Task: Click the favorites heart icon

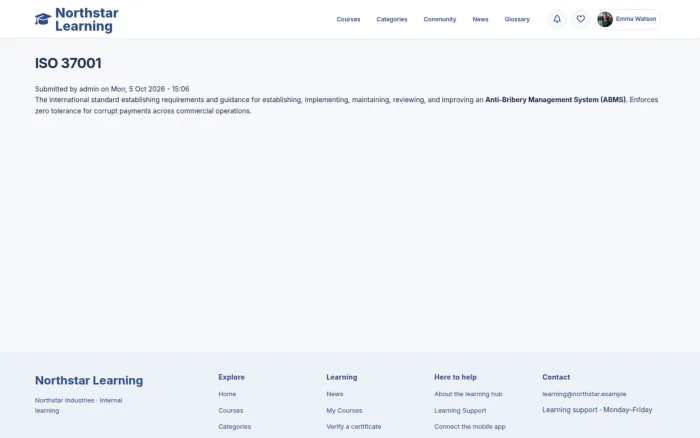Action: (580, 19)
